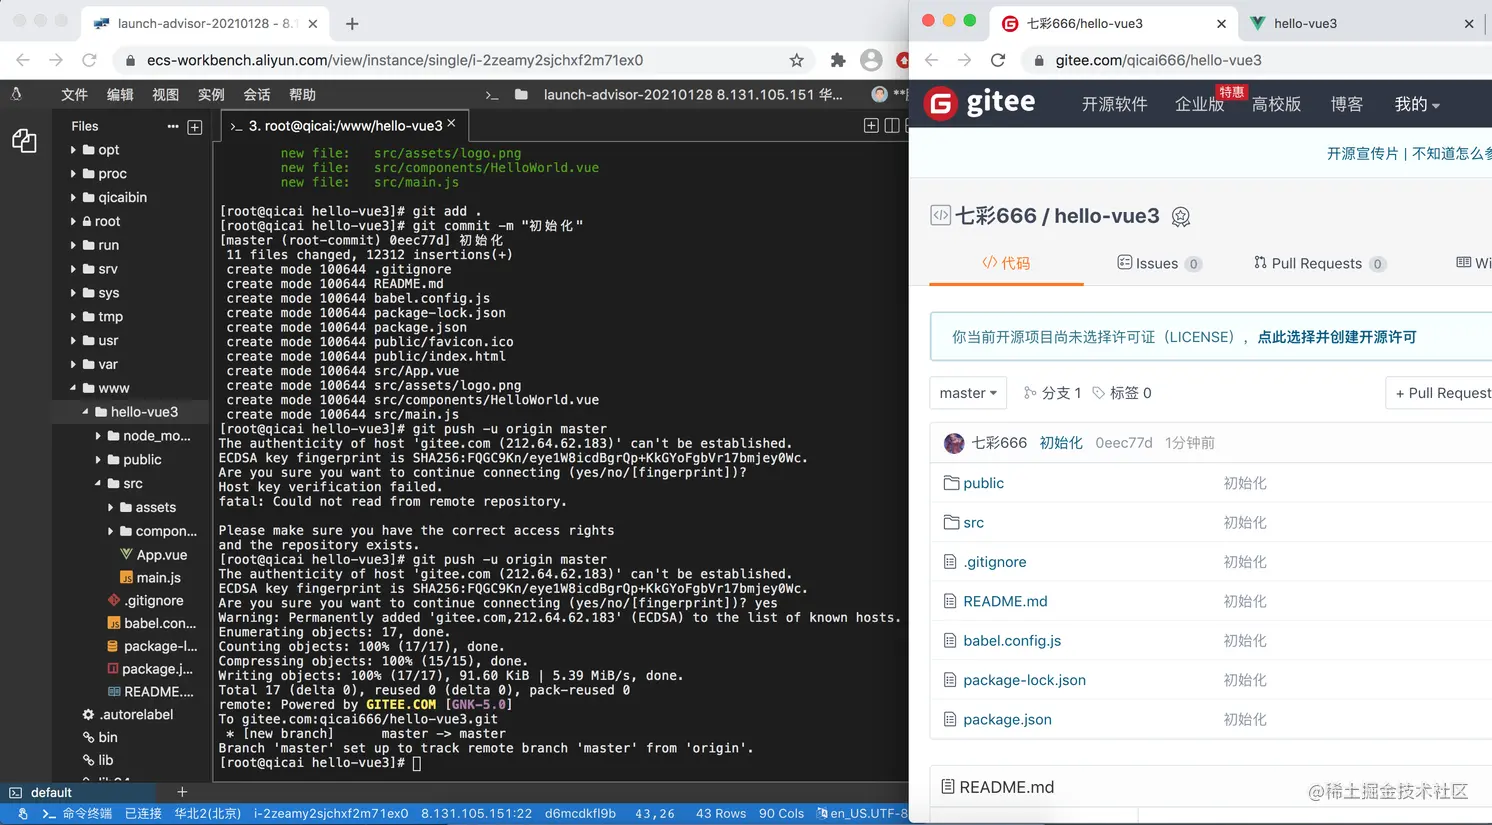Open the 帮助 menu
The width and height of the screenshot is (1492, 825).
302,95
